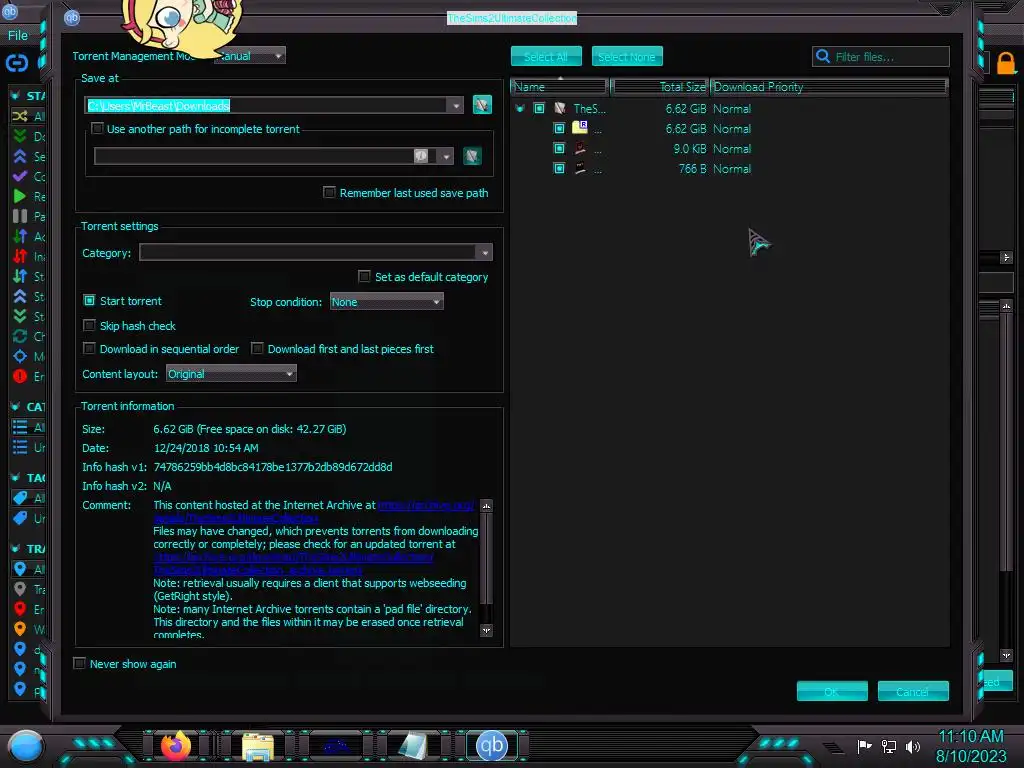
Task: Enable Download first and last pieces first
Action: click(257, 349)
